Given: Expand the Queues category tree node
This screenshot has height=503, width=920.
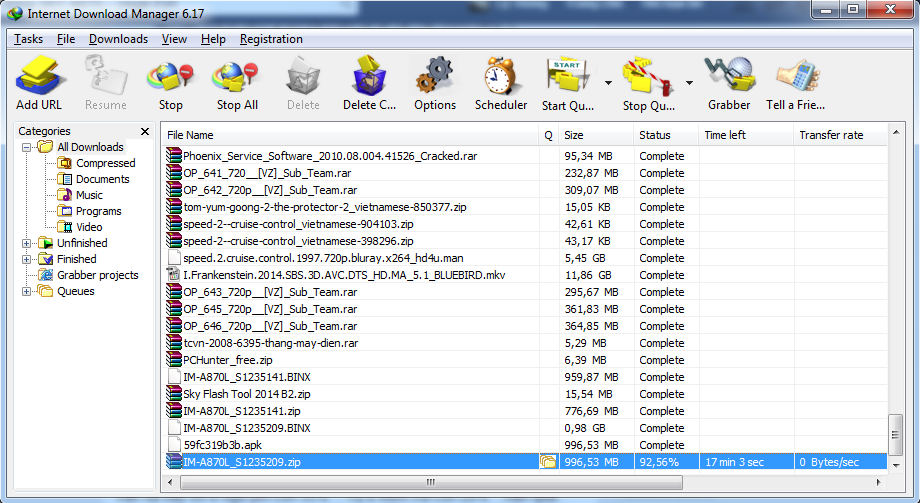Looking at the screenshot, I should [x=26, y=291].
